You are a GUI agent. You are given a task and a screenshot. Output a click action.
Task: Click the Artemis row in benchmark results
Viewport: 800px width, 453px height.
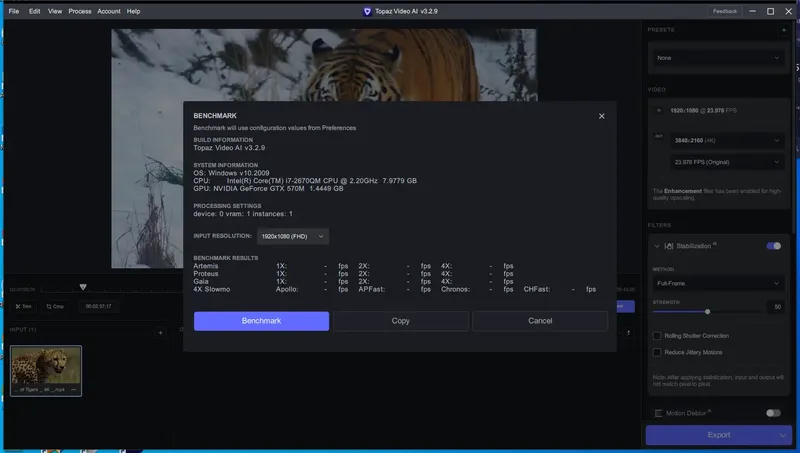point(353,266)
